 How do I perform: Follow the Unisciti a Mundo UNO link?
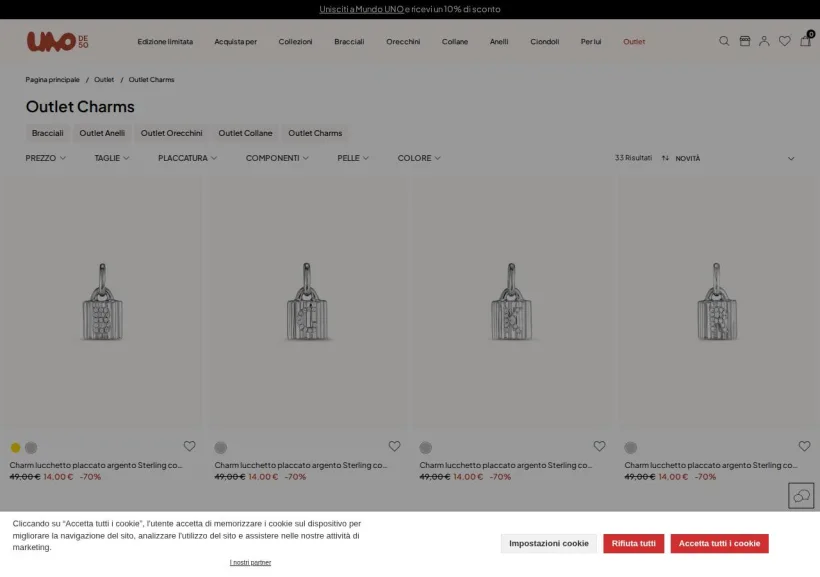point(361,9)
